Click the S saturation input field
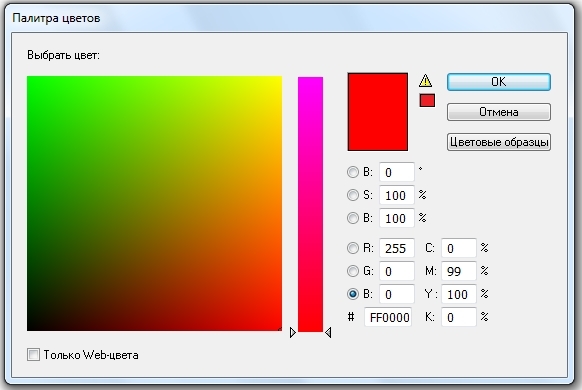582x390 pixels. point(397,195)
